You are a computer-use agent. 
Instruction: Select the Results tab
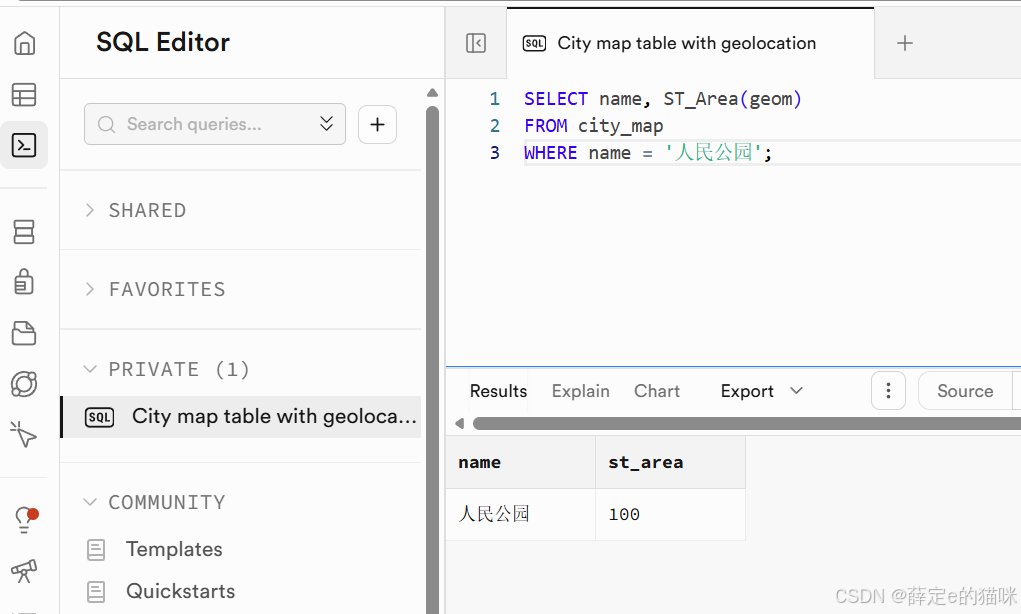pos(498,391)
